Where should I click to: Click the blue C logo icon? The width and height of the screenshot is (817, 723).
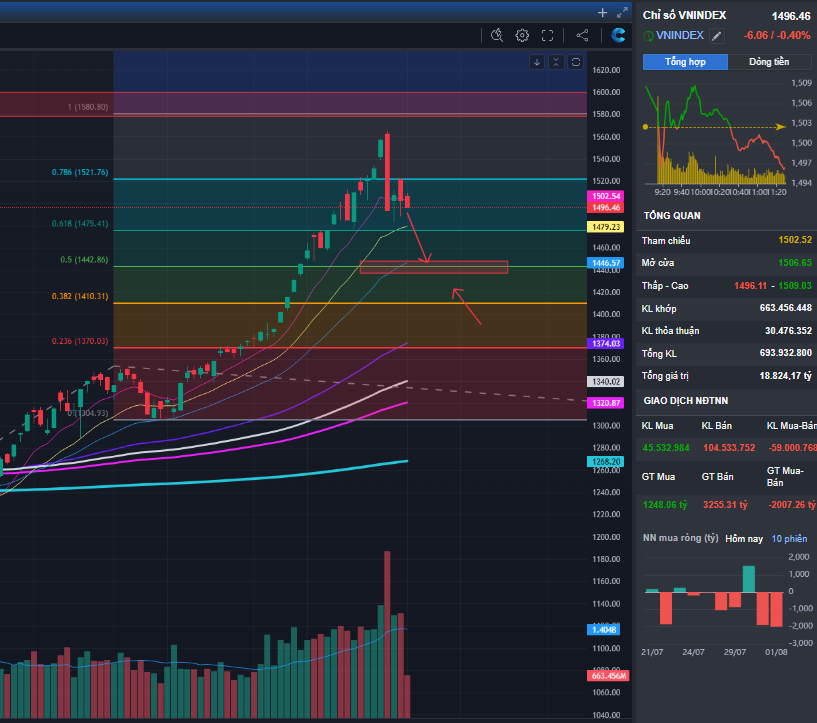[x=618, y=35]
